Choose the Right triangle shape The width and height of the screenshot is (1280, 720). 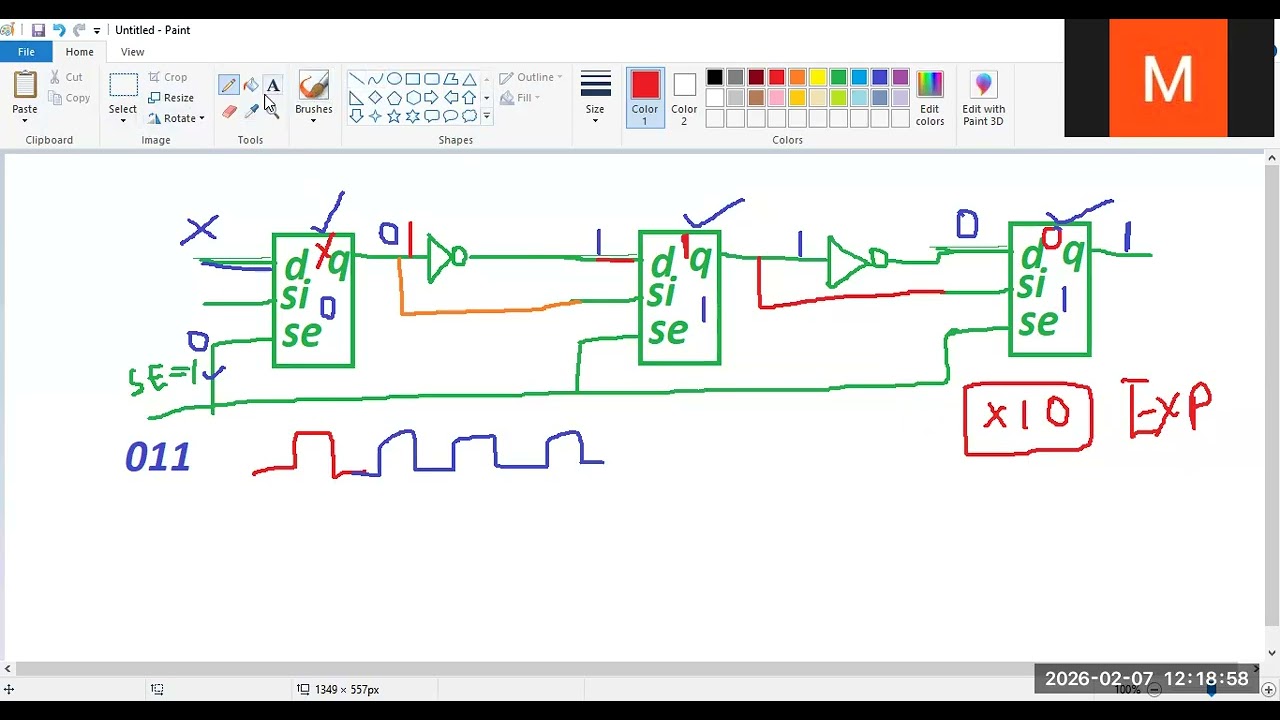[x=356, y=98]
